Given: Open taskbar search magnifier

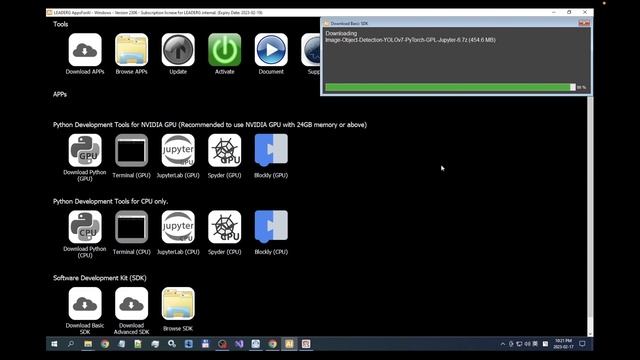Looking at the screenshot, I should 71,344.
